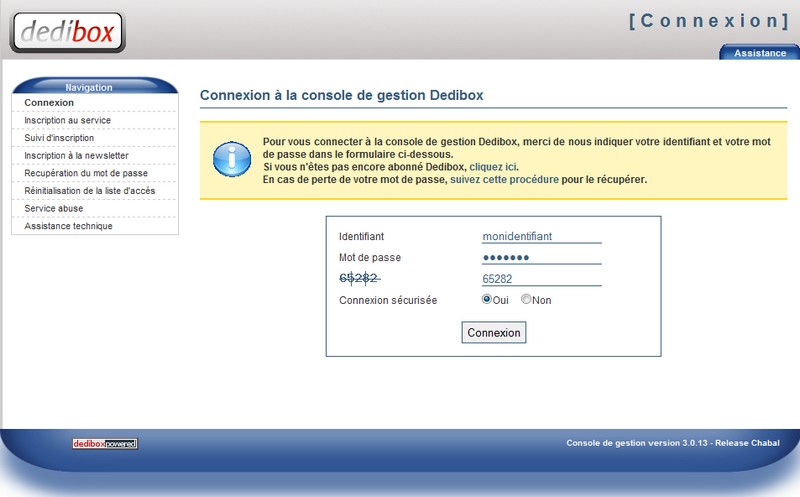Screen dimensions: 800x497
Task: Follow the "suivez cette procédure" link
Action: coord(504,180)
